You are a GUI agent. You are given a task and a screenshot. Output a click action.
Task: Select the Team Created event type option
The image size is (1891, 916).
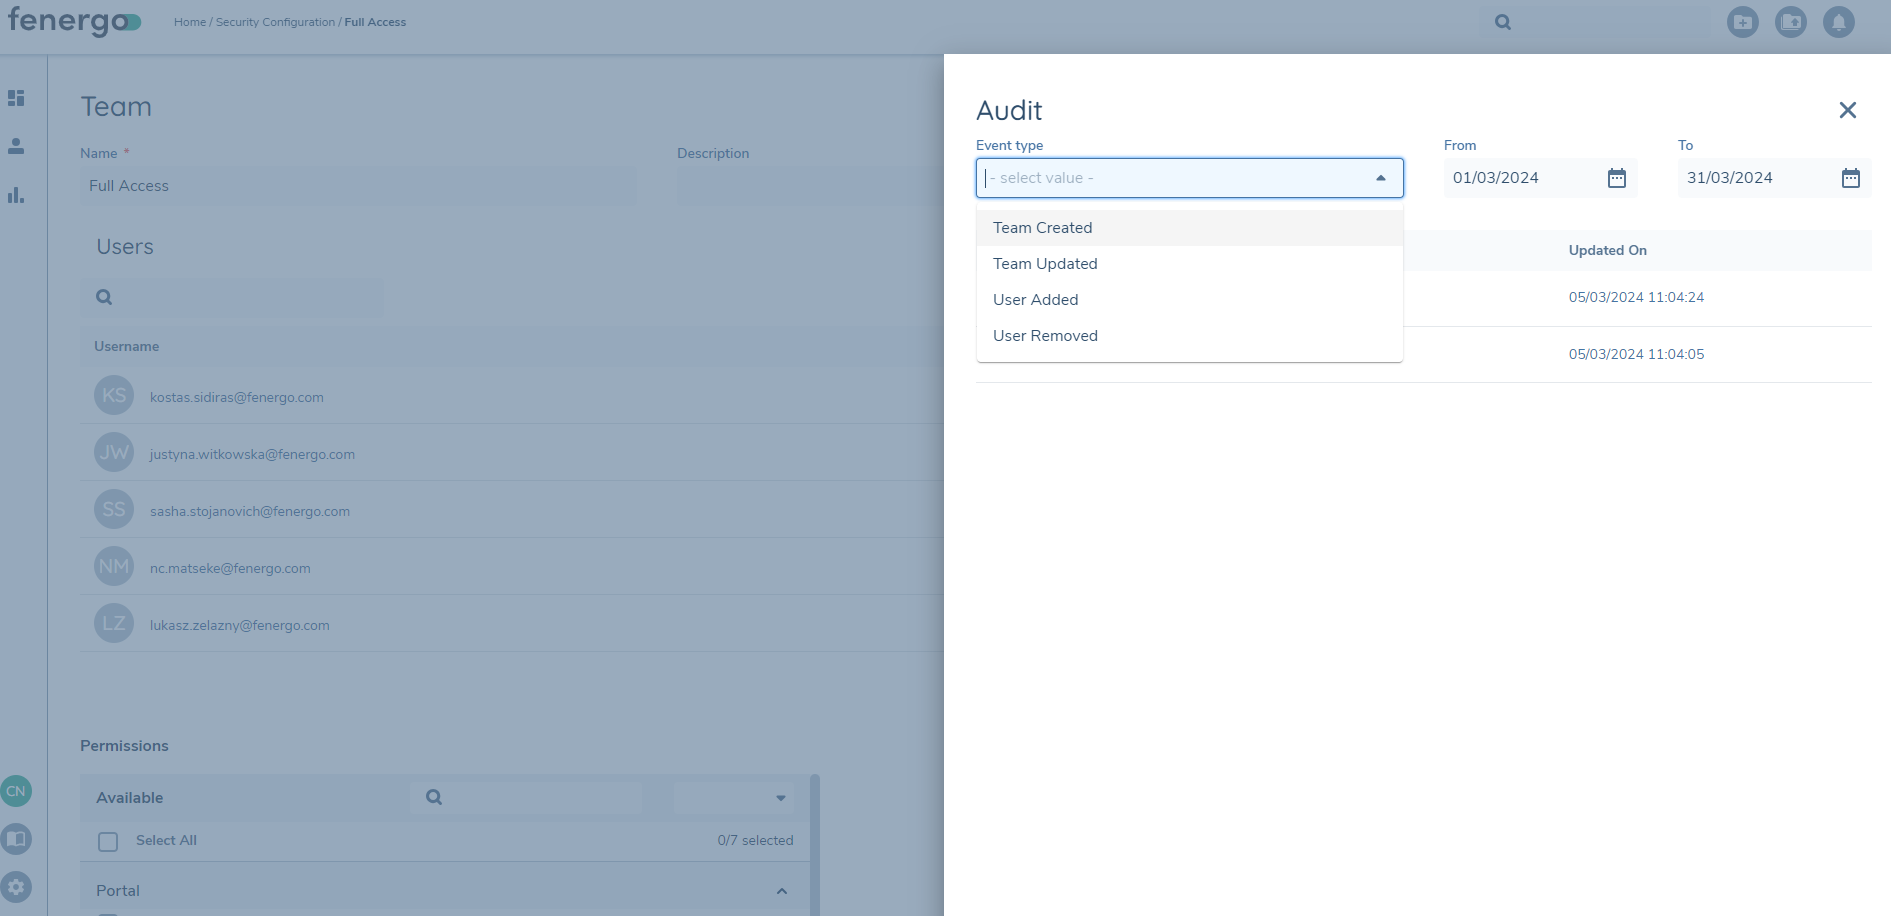tap(1042, 227)
